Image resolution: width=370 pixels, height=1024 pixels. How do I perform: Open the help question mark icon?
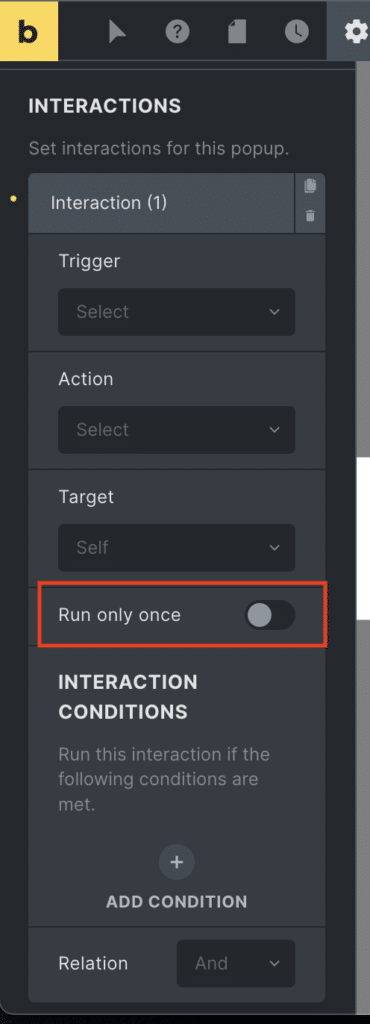(x=177, y=31)
